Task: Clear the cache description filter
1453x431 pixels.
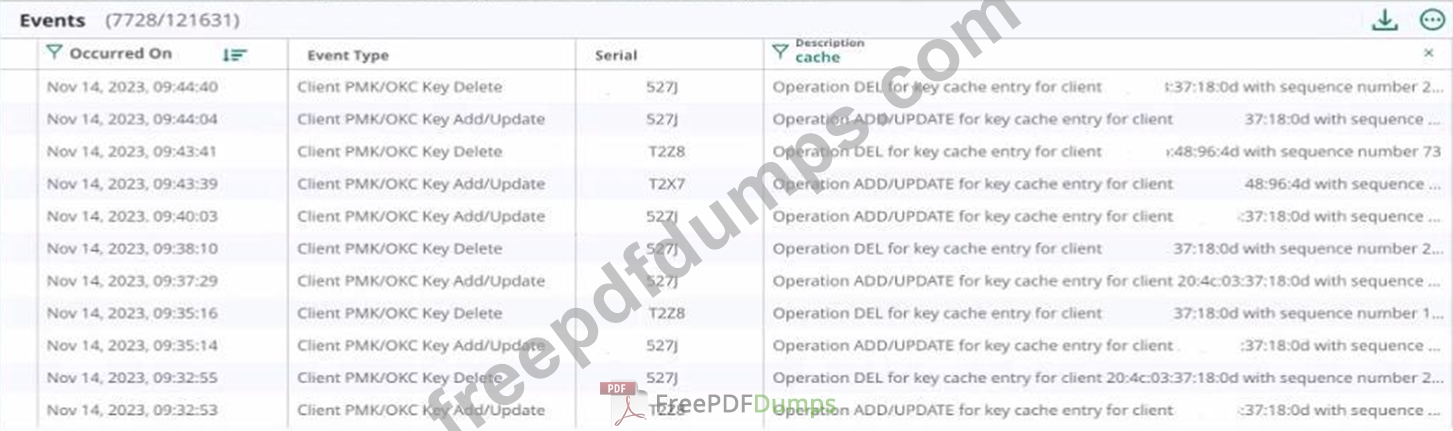Action: coord(1428,53)
